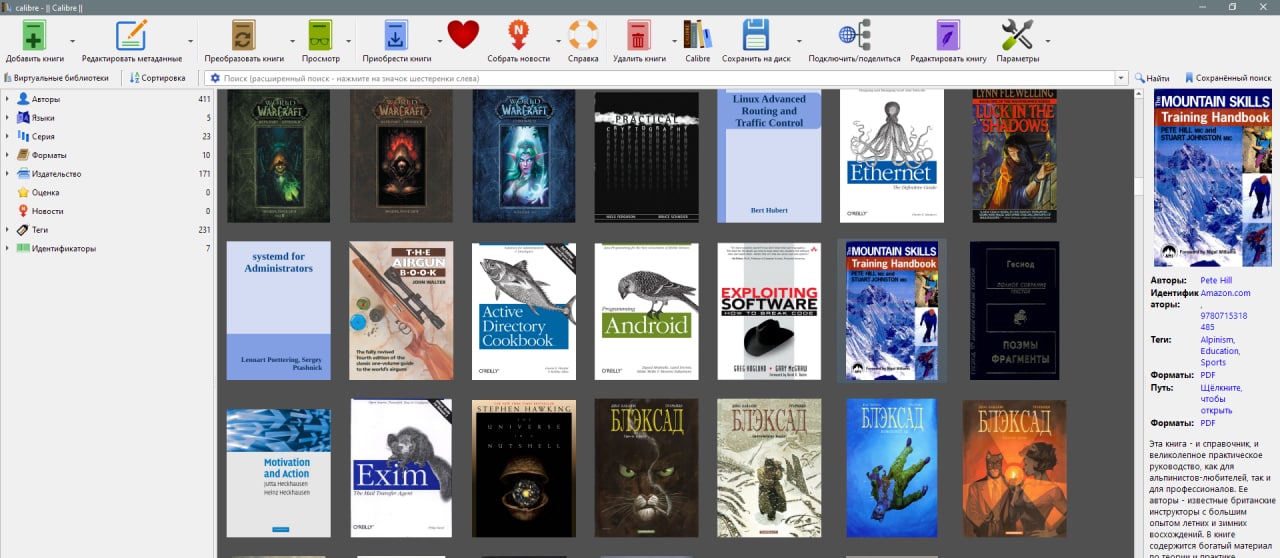
Task: Click the Connect/share (Подключить/поделиться) icon
Action: pos(854,35)
